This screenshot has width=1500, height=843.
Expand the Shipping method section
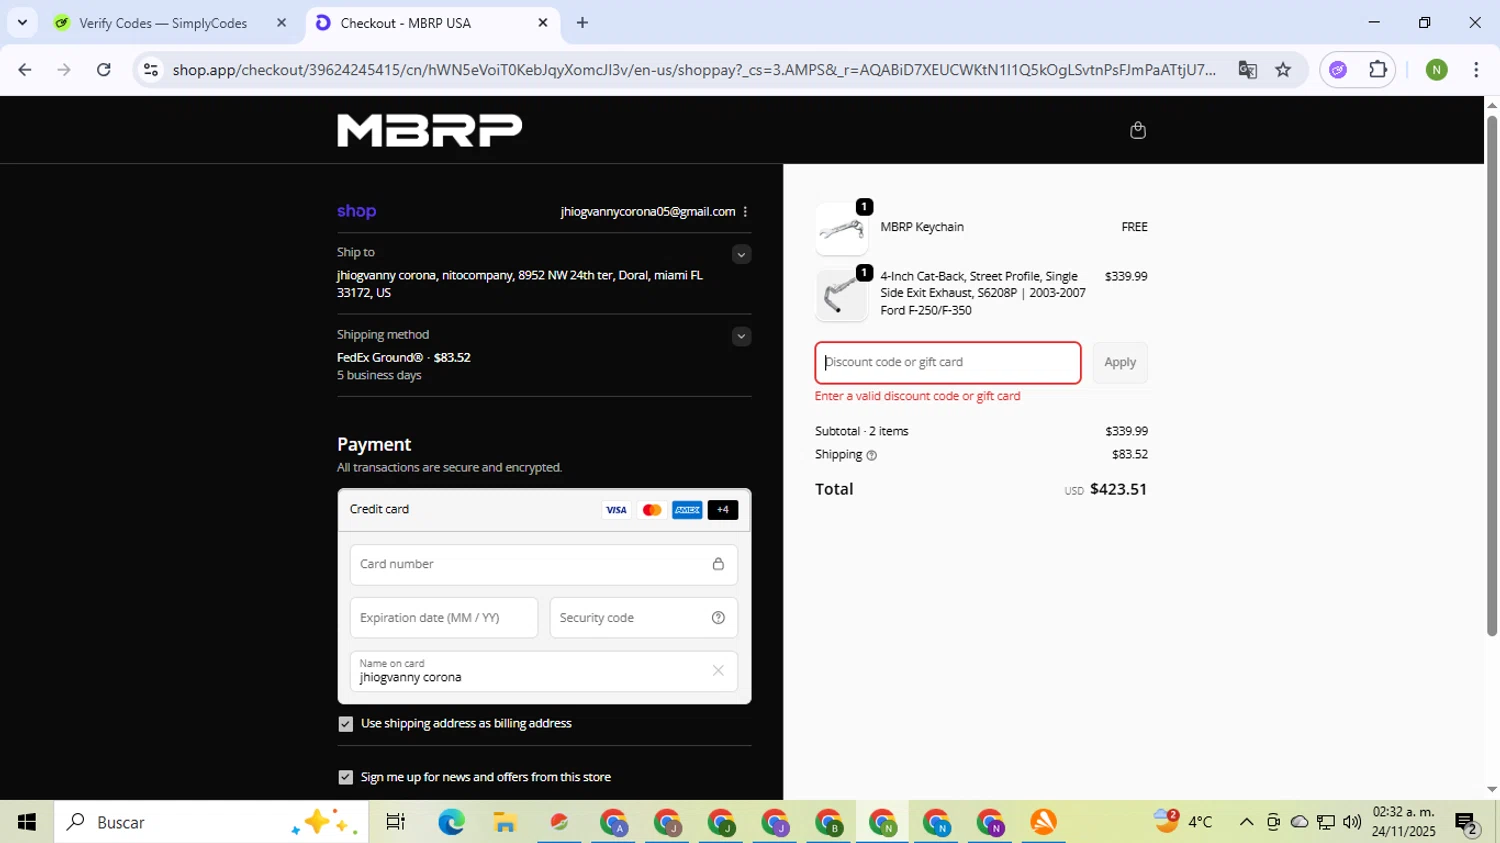coord(741,336)
